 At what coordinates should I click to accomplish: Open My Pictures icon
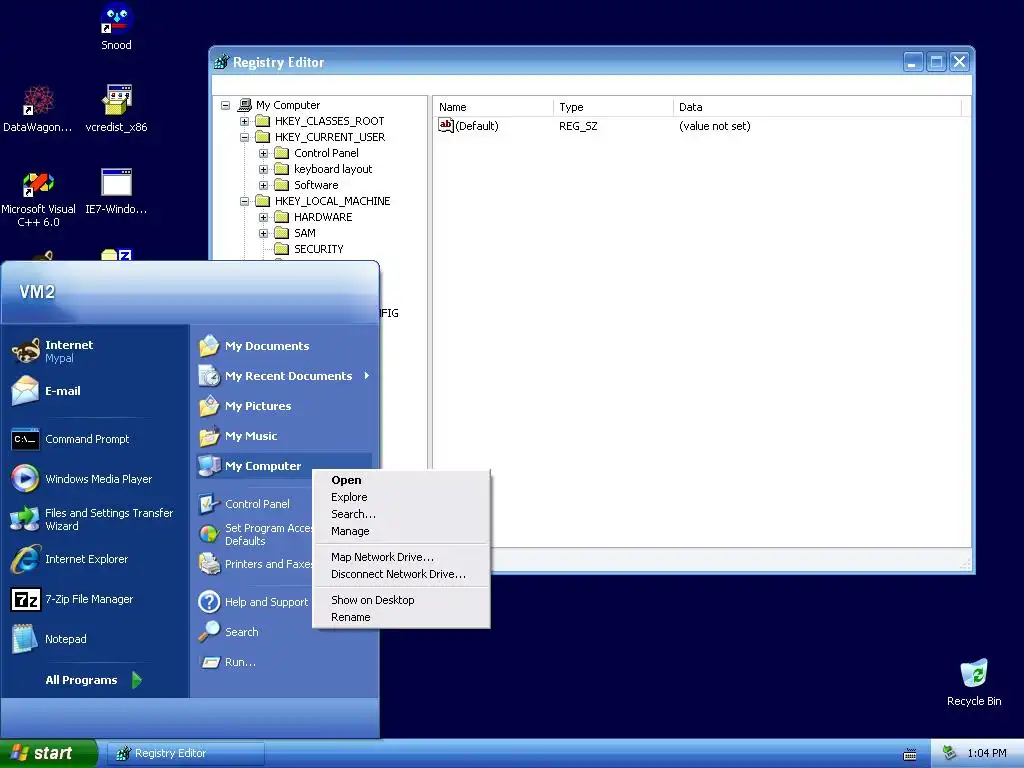[x=209, y=406]
